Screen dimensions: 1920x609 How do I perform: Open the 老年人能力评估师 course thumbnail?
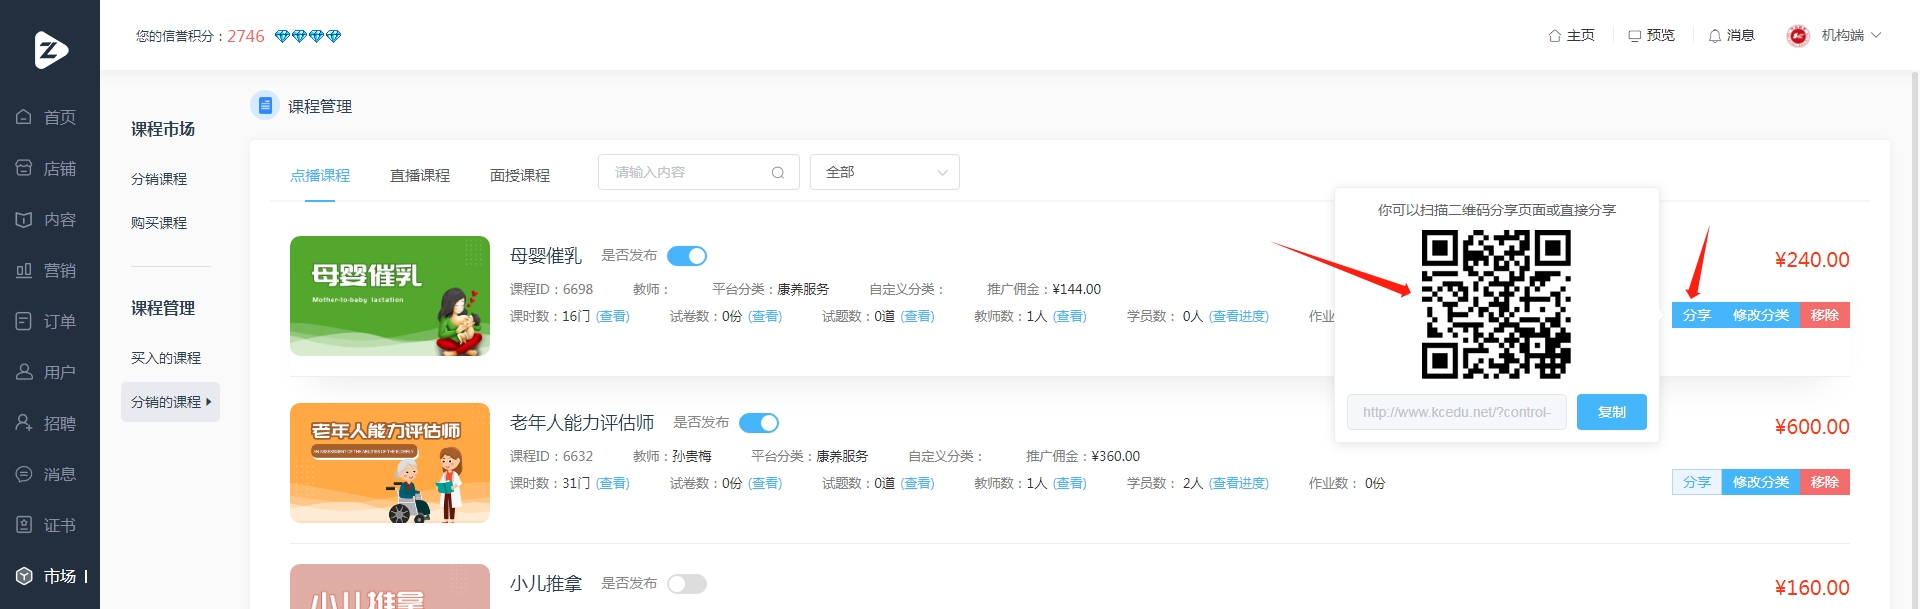(390, 463)
